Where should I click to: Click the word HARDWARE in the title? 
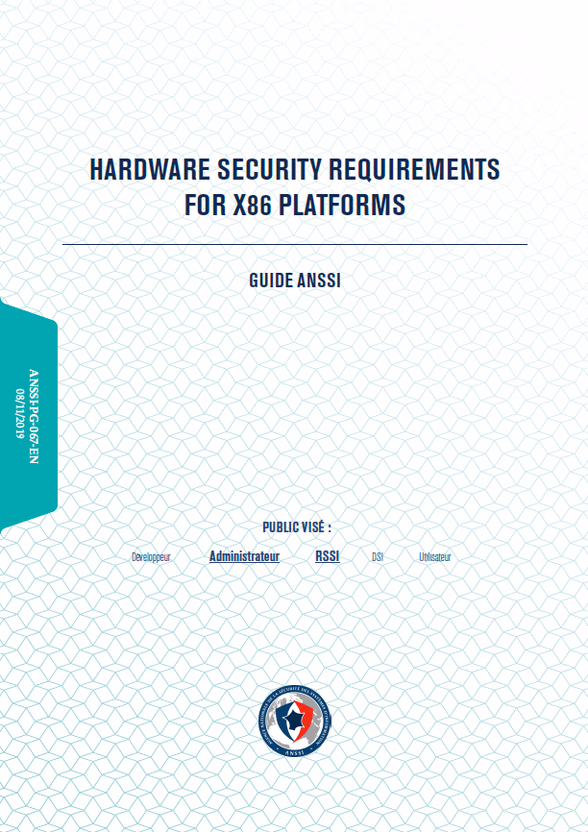[x=150, y=169]
